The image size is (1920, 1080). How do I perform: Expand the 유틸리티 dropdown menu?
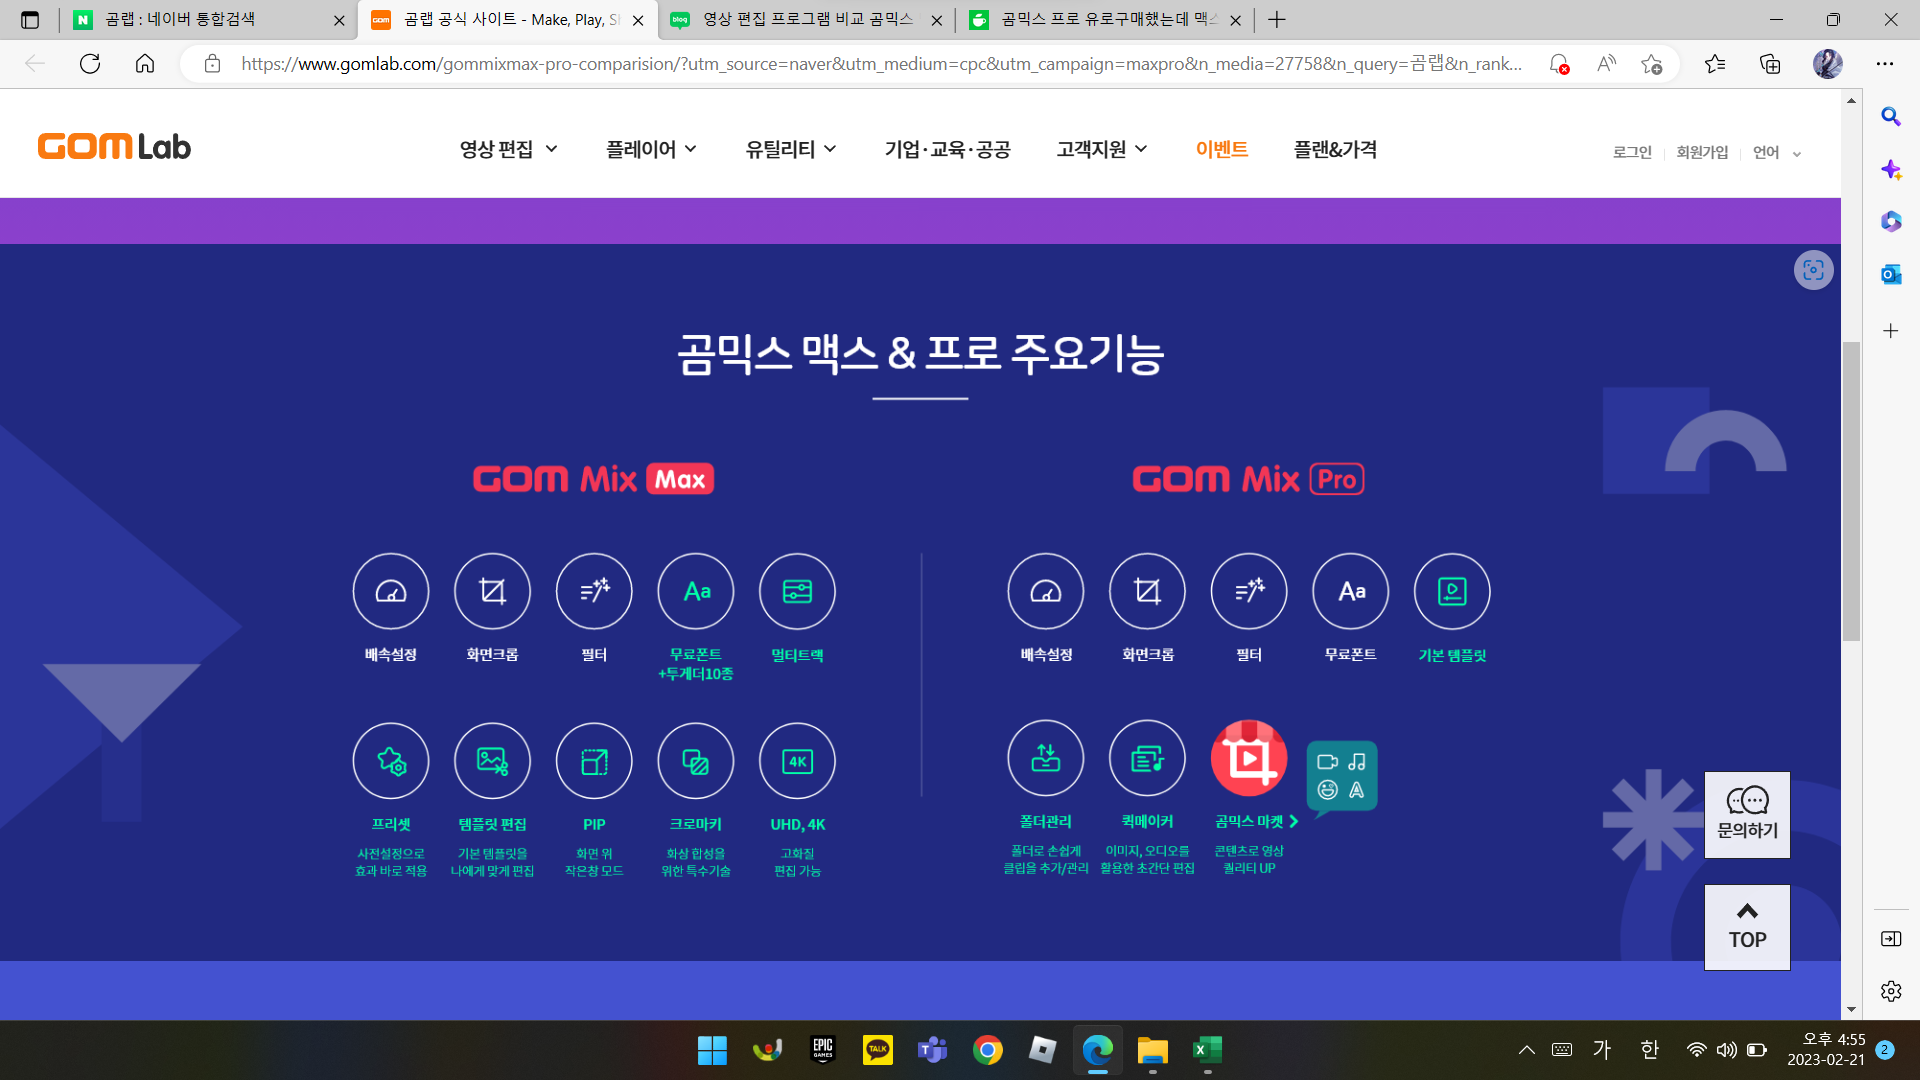click(790, 149)
